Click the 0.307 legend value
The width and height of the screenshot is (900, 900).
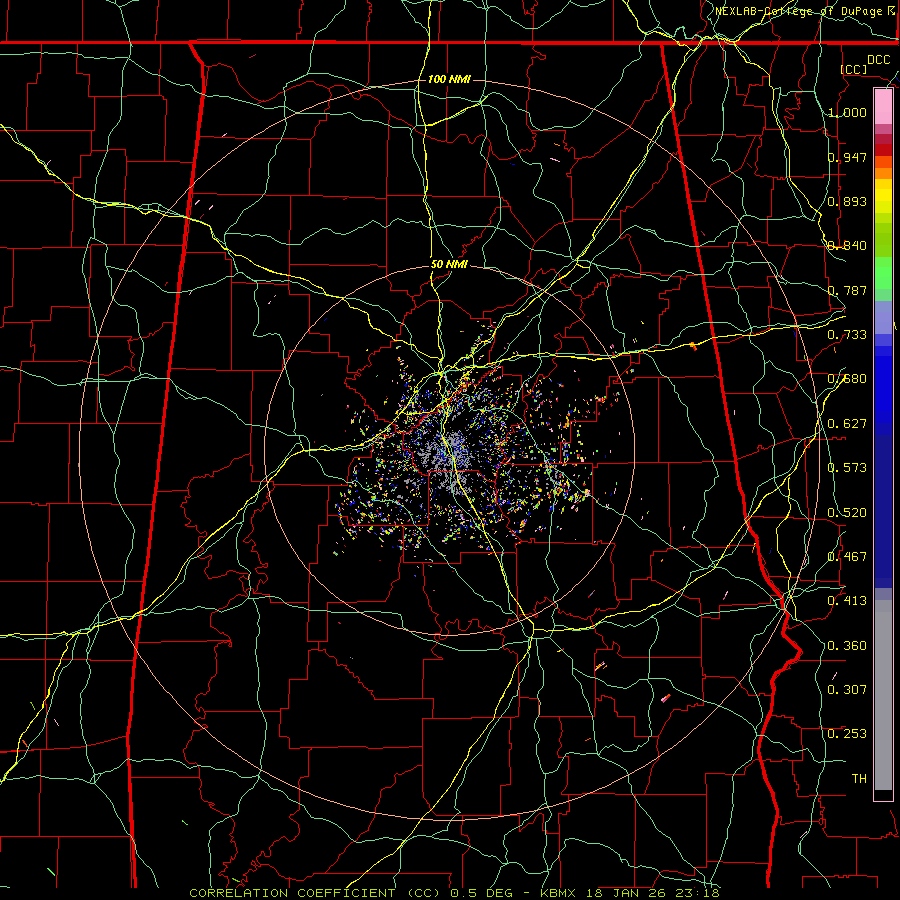pos(847,690)
